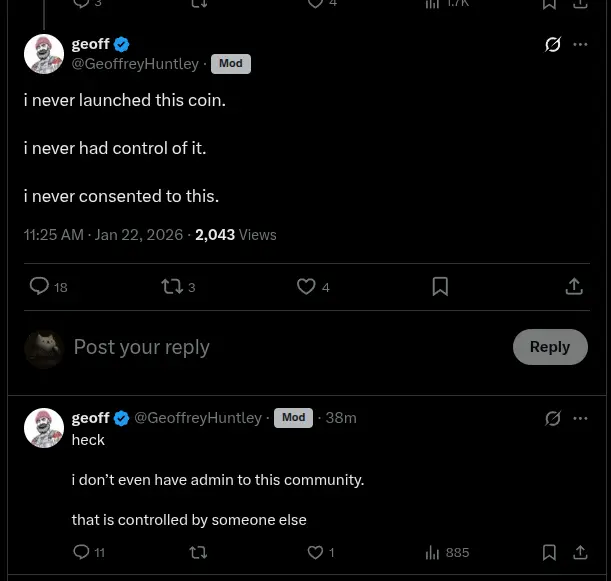Viewport: 611px width, 581px height.
Task: Bookmark the 'heck' reply
Action: (x=549, y=552)
